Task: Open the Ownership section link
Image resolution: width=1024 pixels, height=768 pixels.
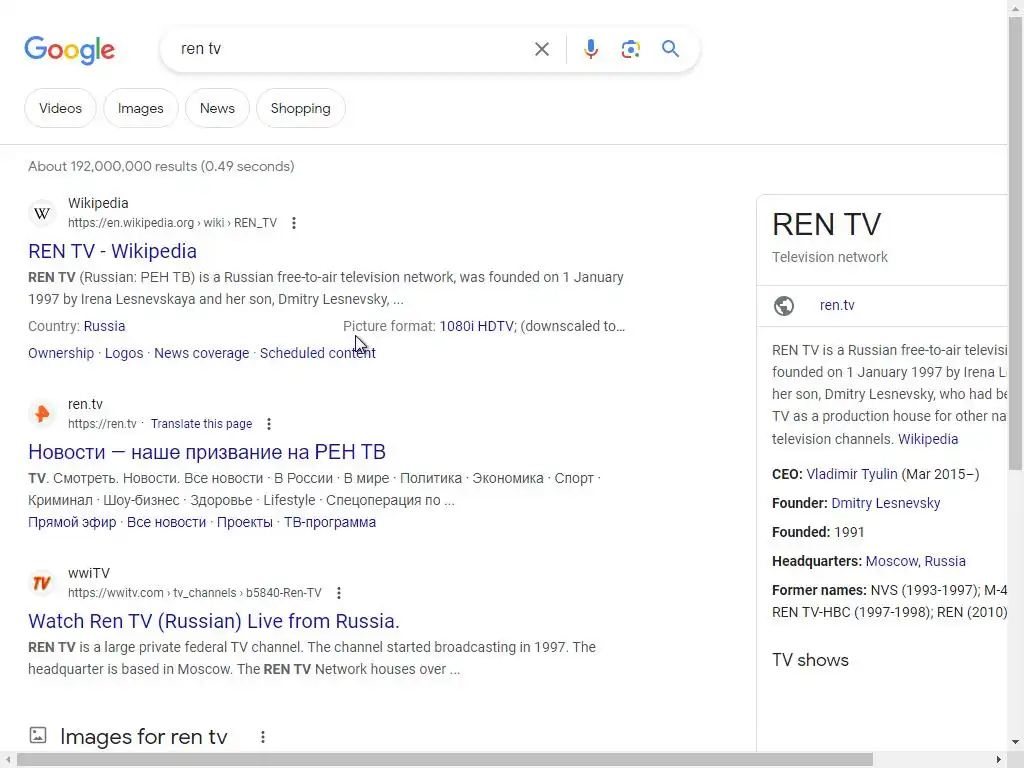Action: pyautogui.click(x=61, y=353)
